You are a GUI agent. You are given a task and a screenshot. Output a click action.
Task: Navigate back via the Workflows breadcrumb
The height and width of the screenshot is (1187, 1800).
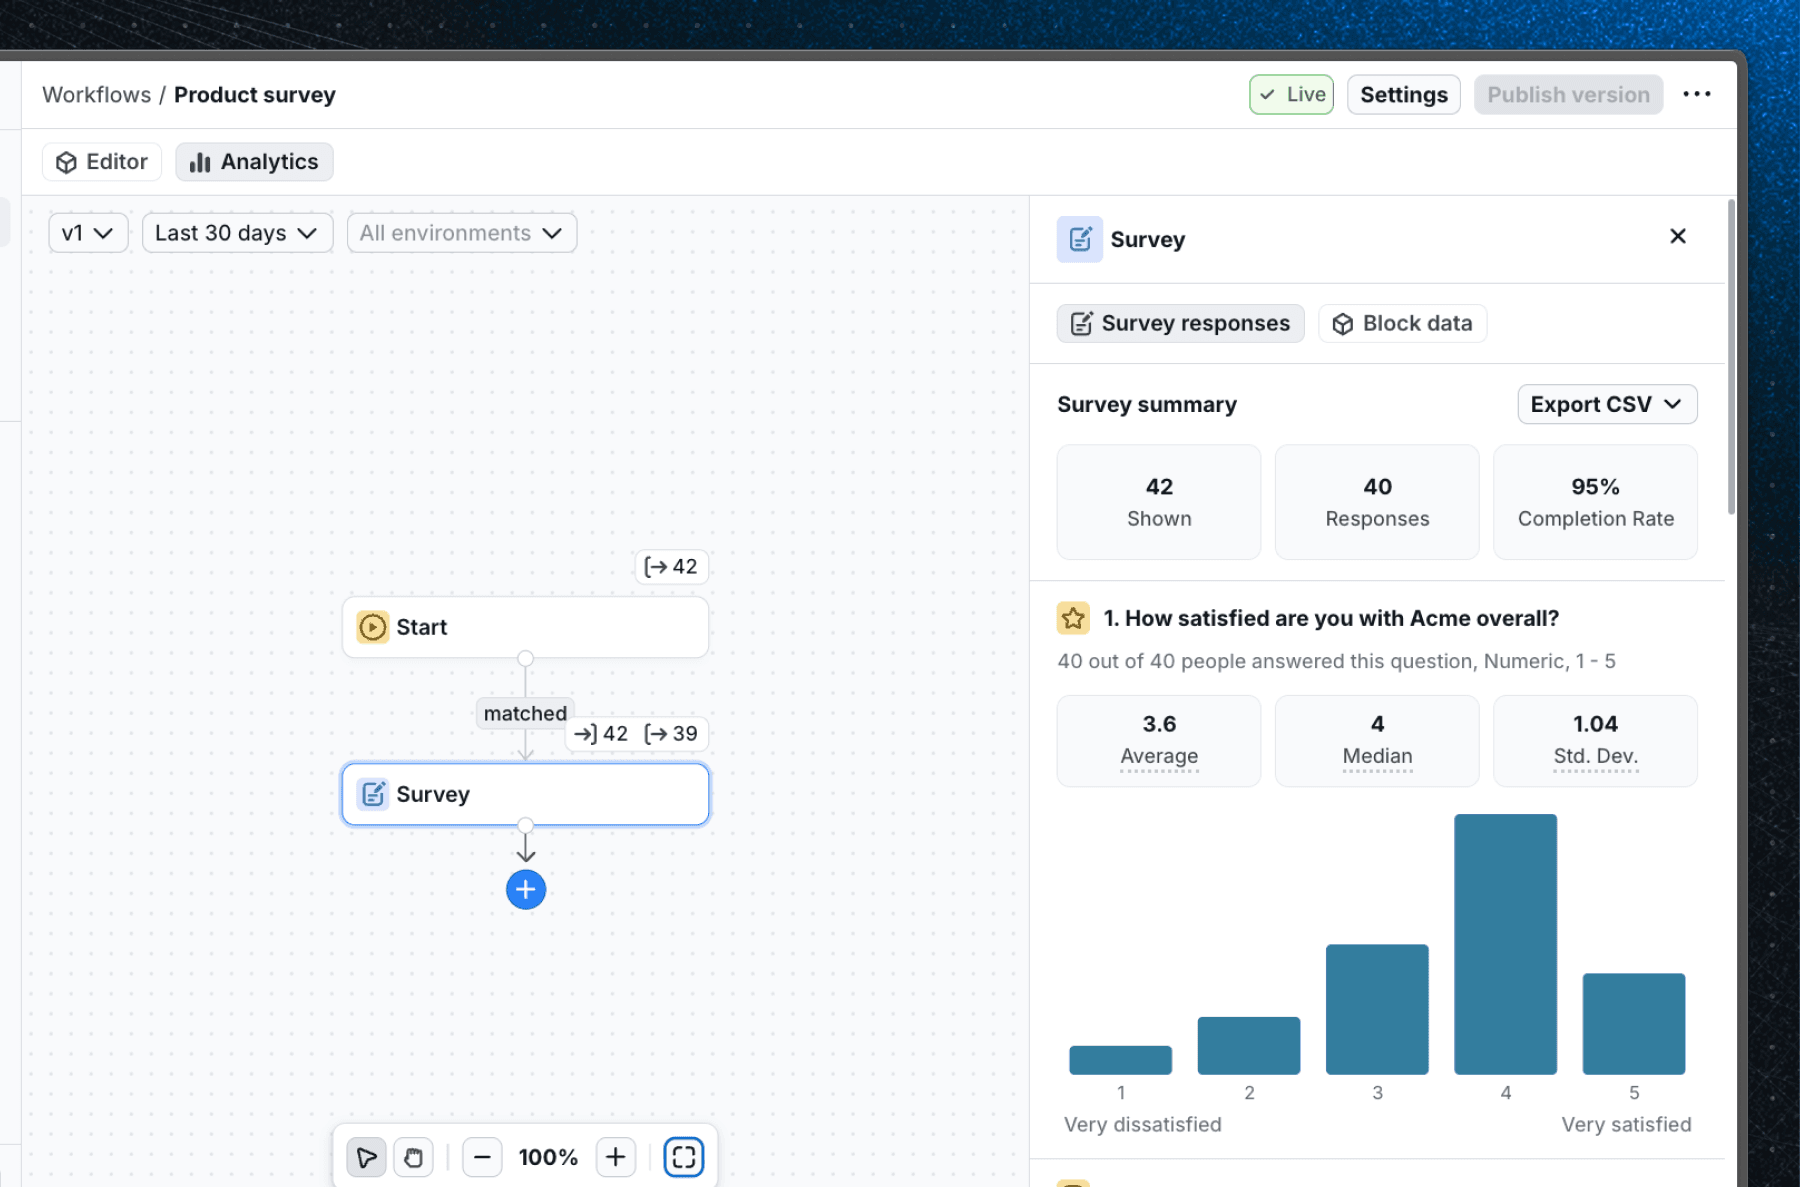coord(96,94)
